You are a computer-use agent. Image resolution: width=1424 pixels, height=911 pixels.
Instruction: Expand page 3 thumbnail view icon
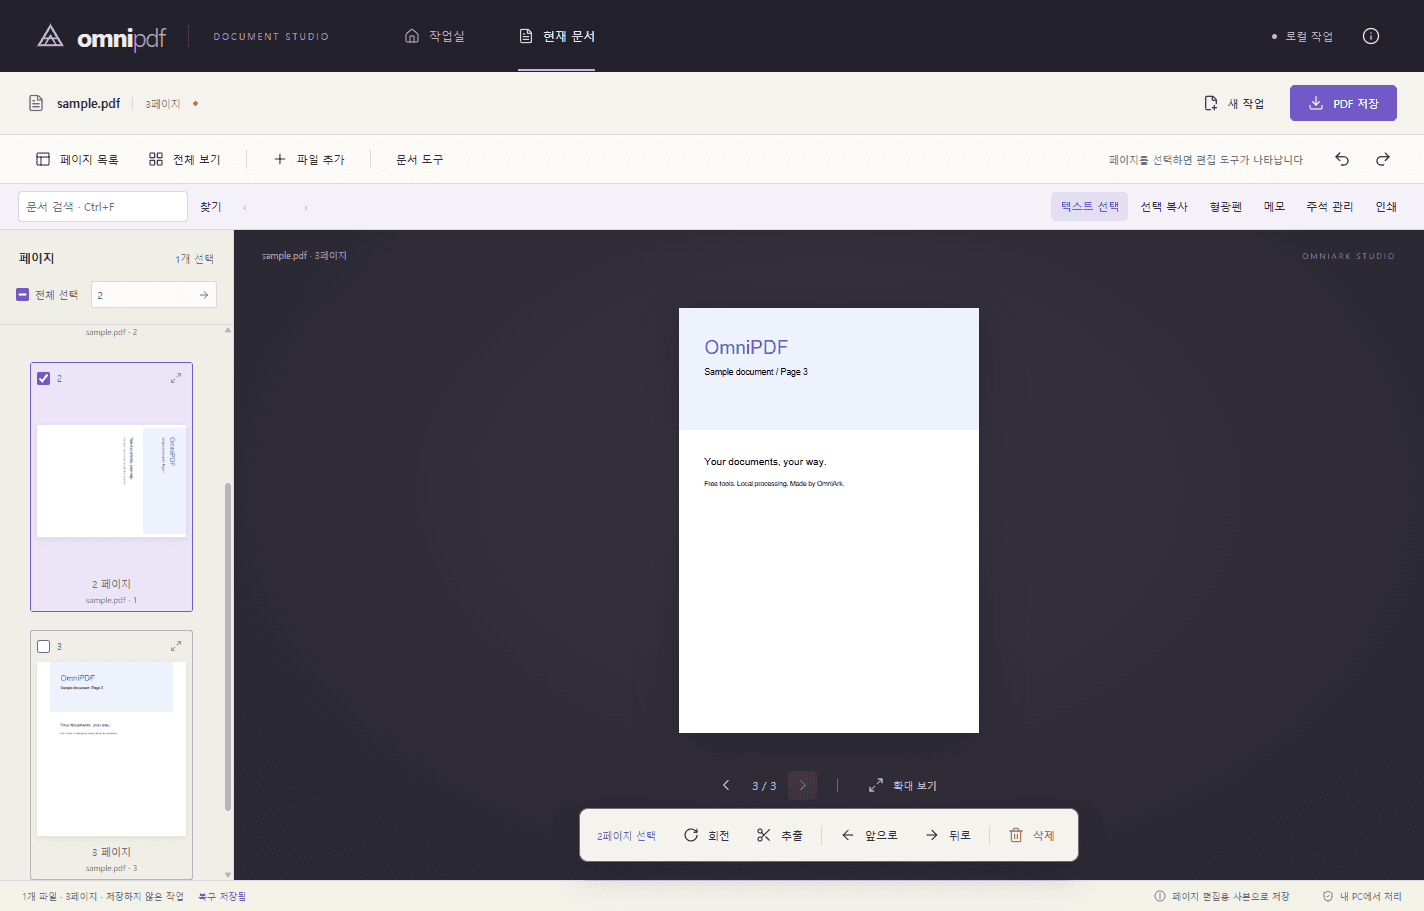point(176,646)
